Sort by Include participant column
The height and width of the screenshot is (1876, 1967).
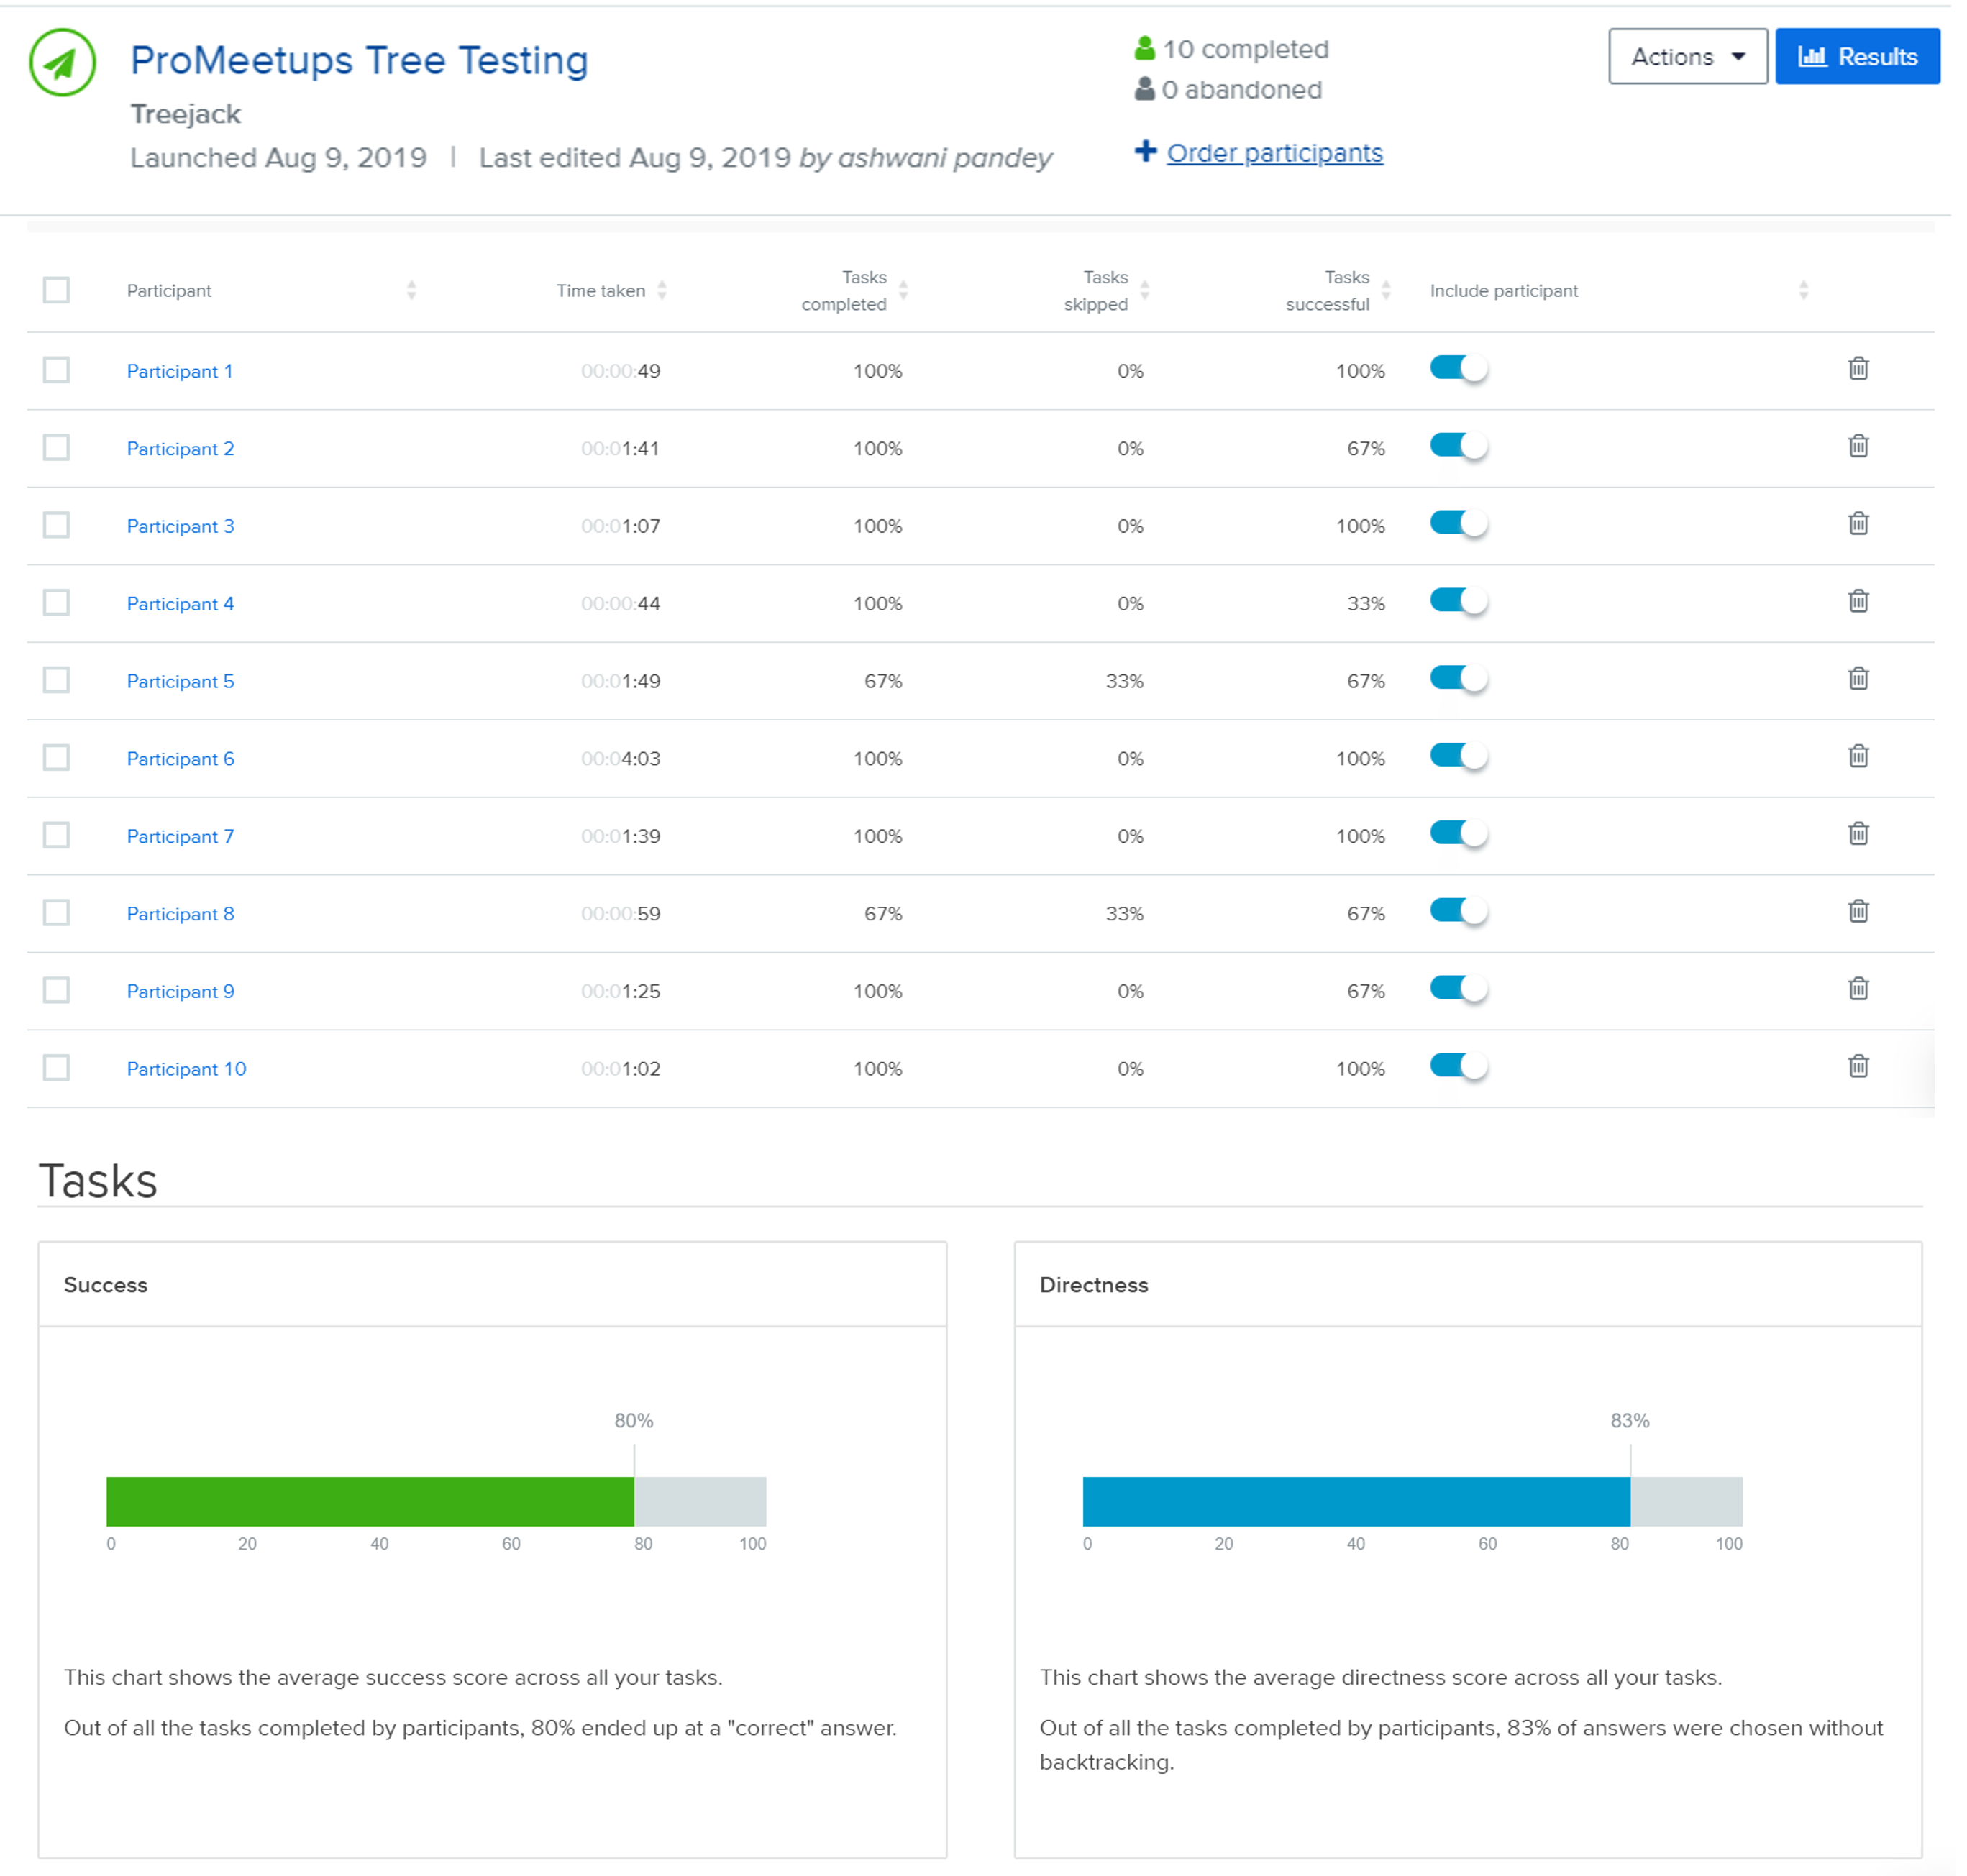[x=1802, y=291]
